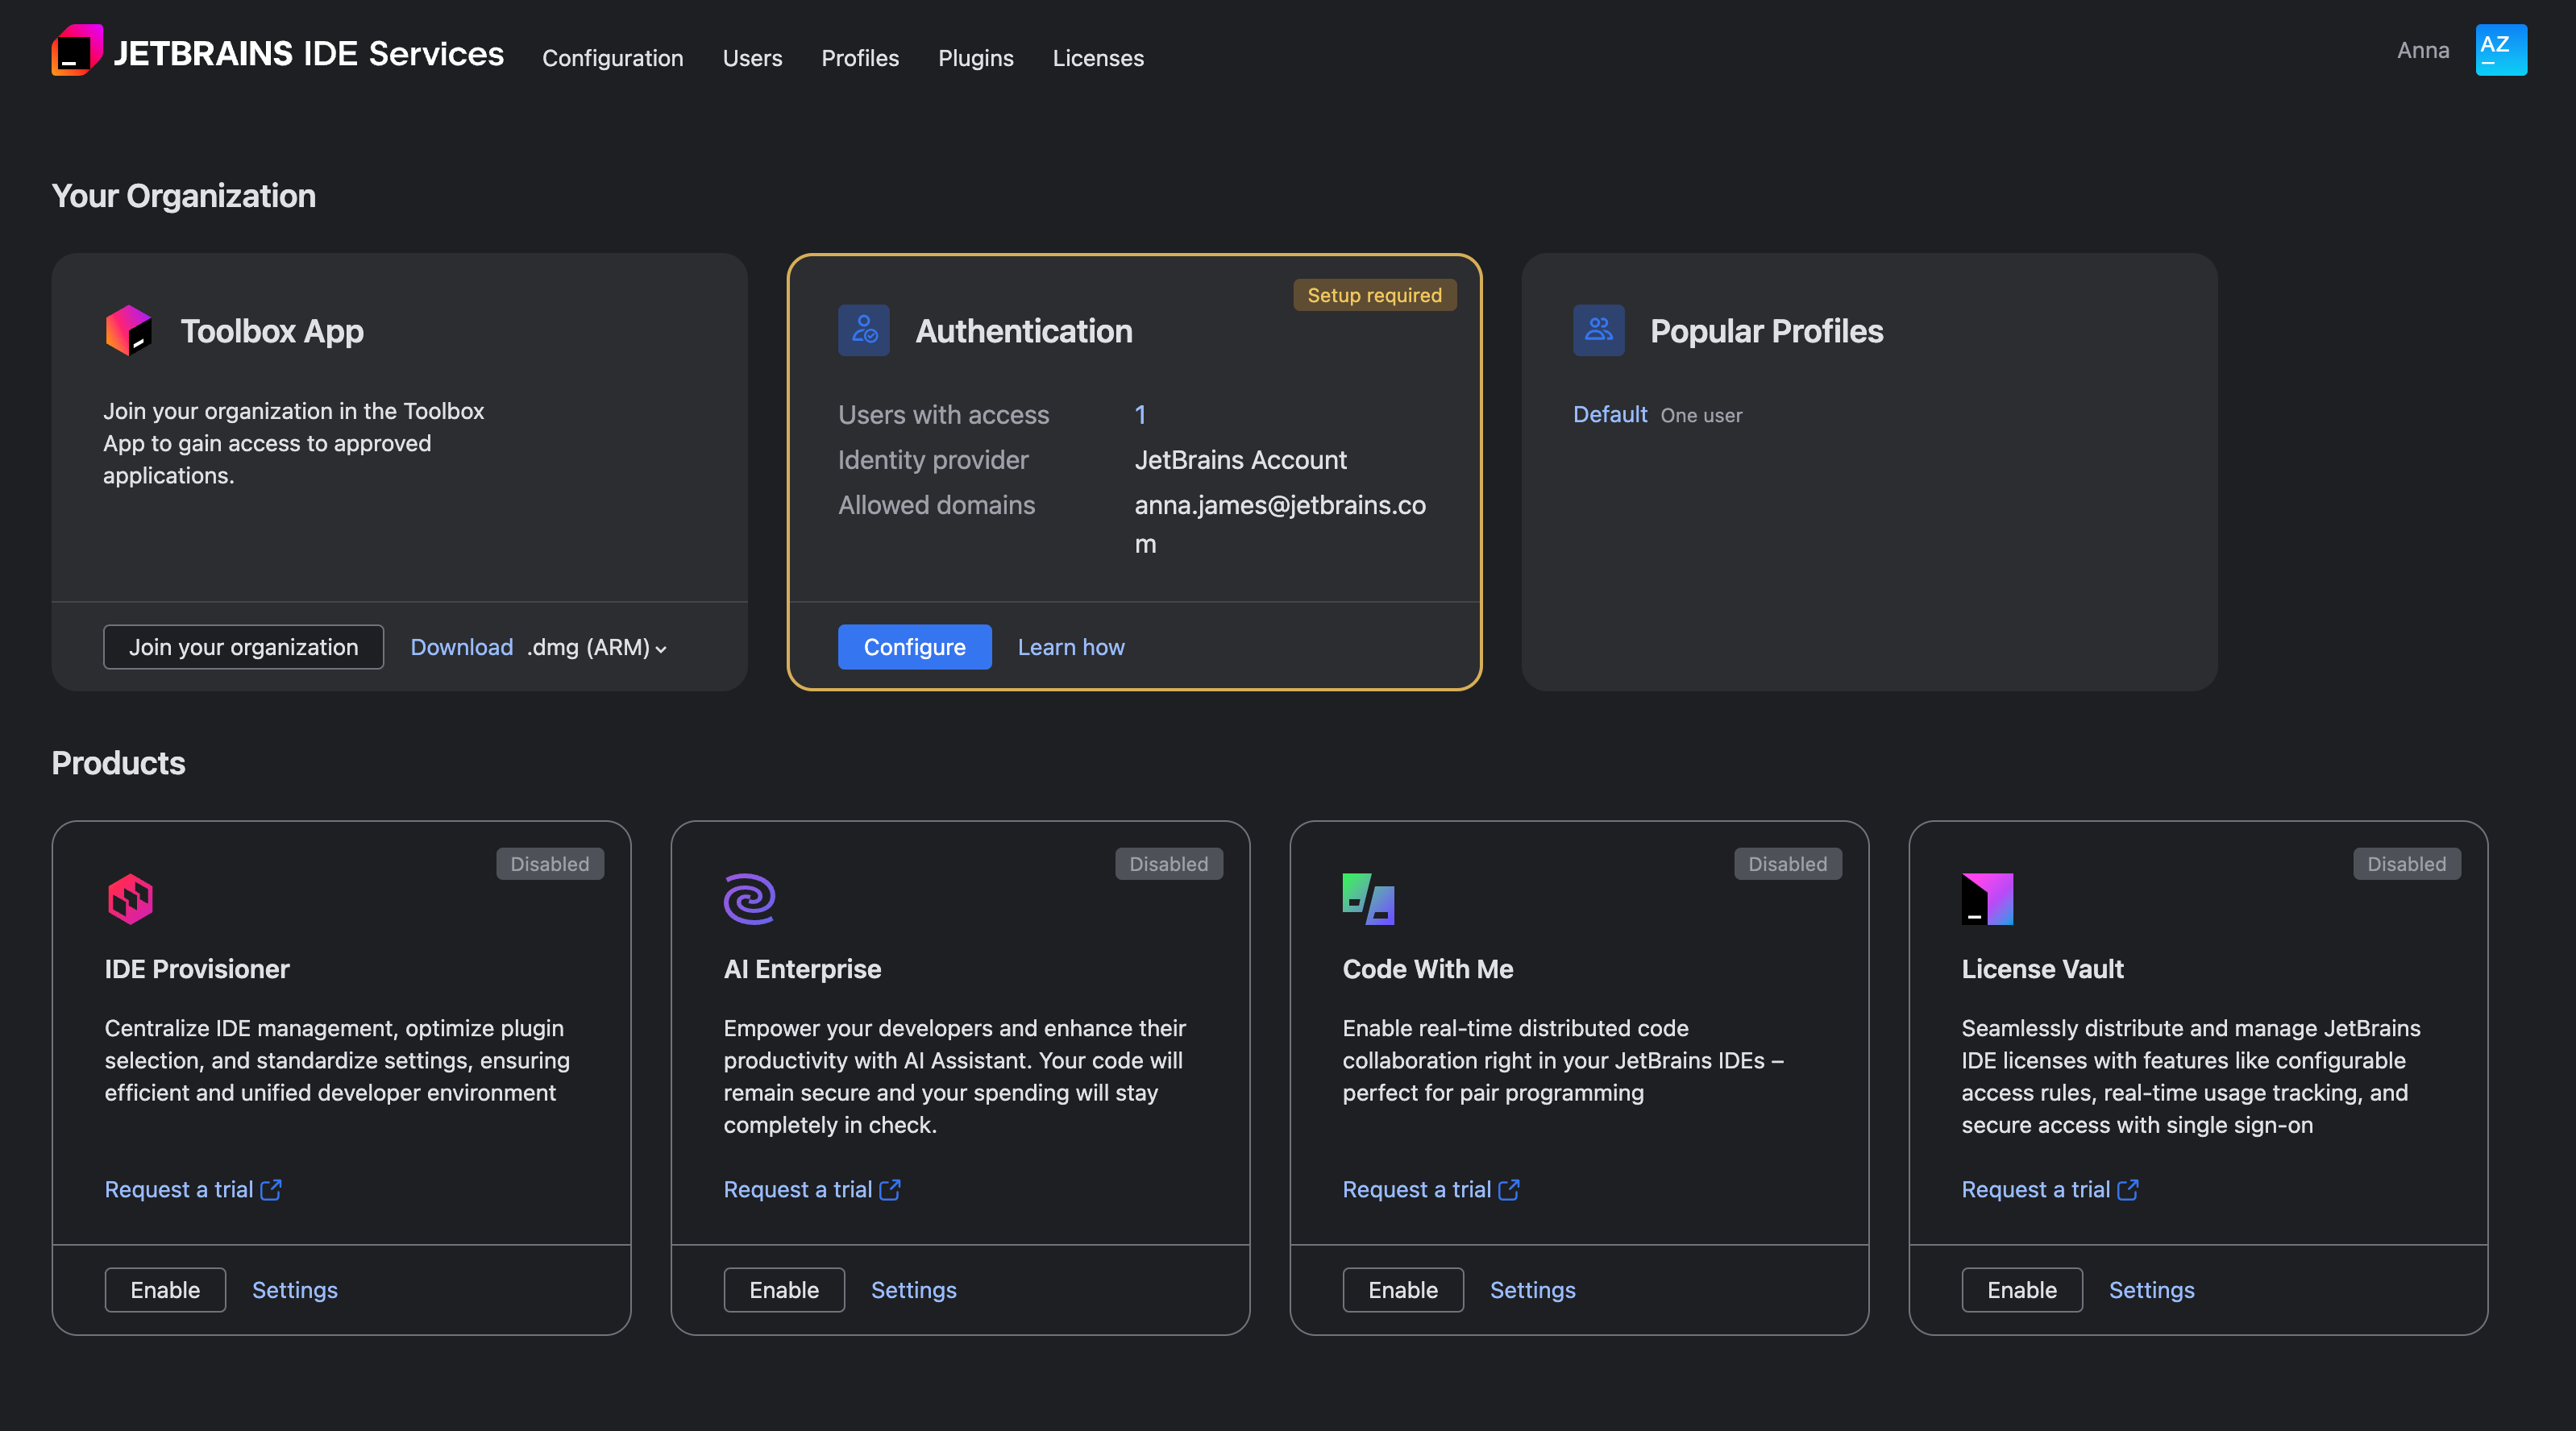2576x1431 pixels.
Task: Click the Code With Me product icon
Action: click(x=1367, y=898)
